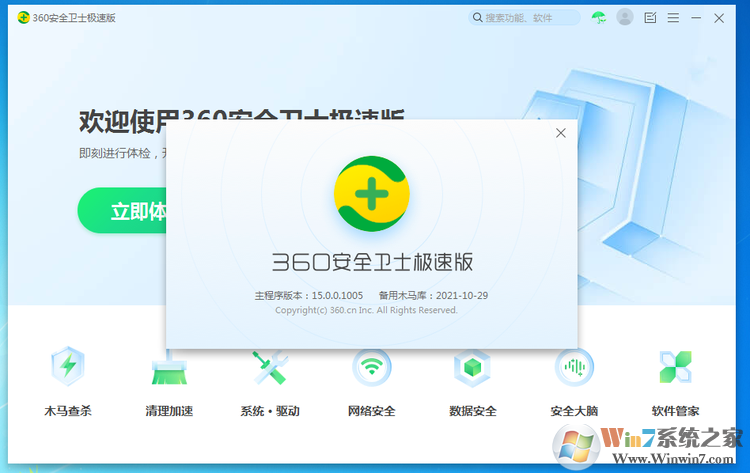
Task: Click the user avatar icon
Action: tap(625, 17)
